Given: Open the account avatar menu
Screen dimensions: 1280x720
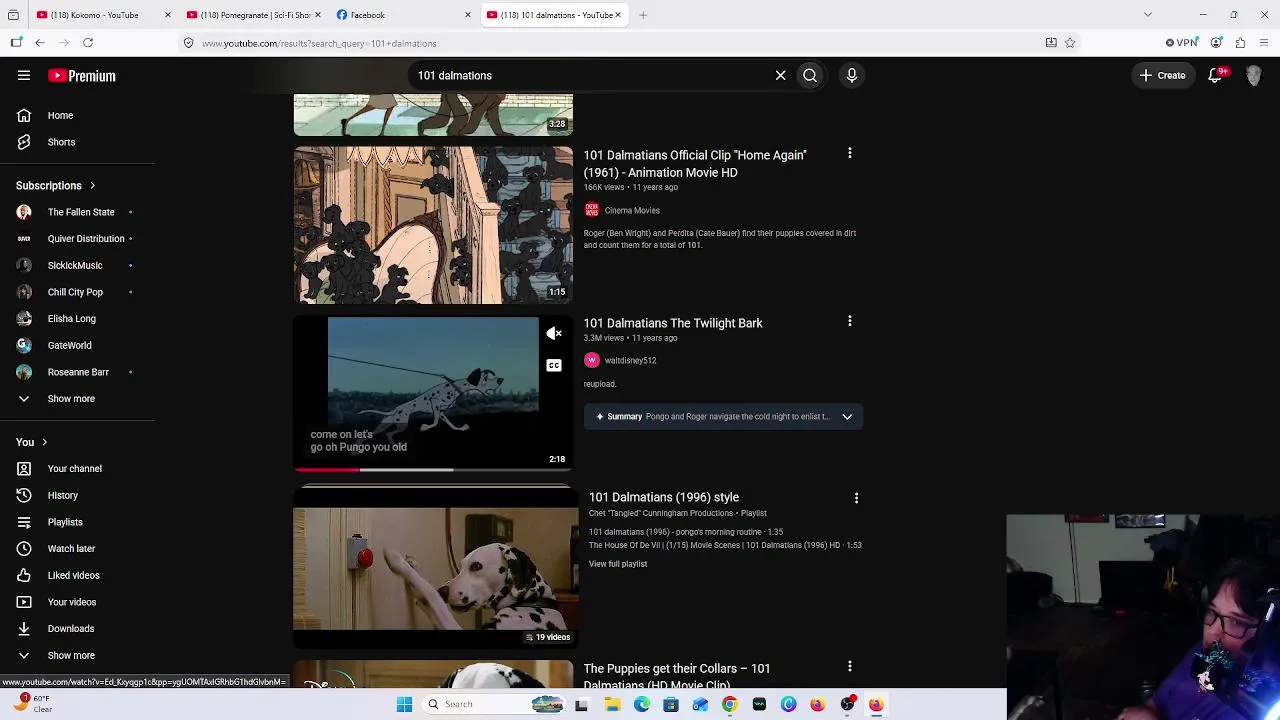Looking at the screenshot, I should [1254, 75].
